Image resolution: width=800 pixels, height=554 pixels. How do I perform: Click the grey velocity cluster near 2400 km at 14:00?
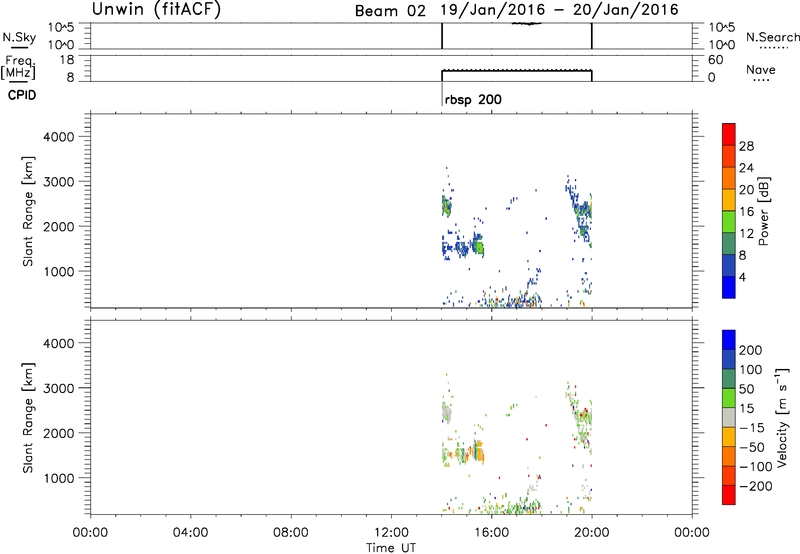coord(446,413)
